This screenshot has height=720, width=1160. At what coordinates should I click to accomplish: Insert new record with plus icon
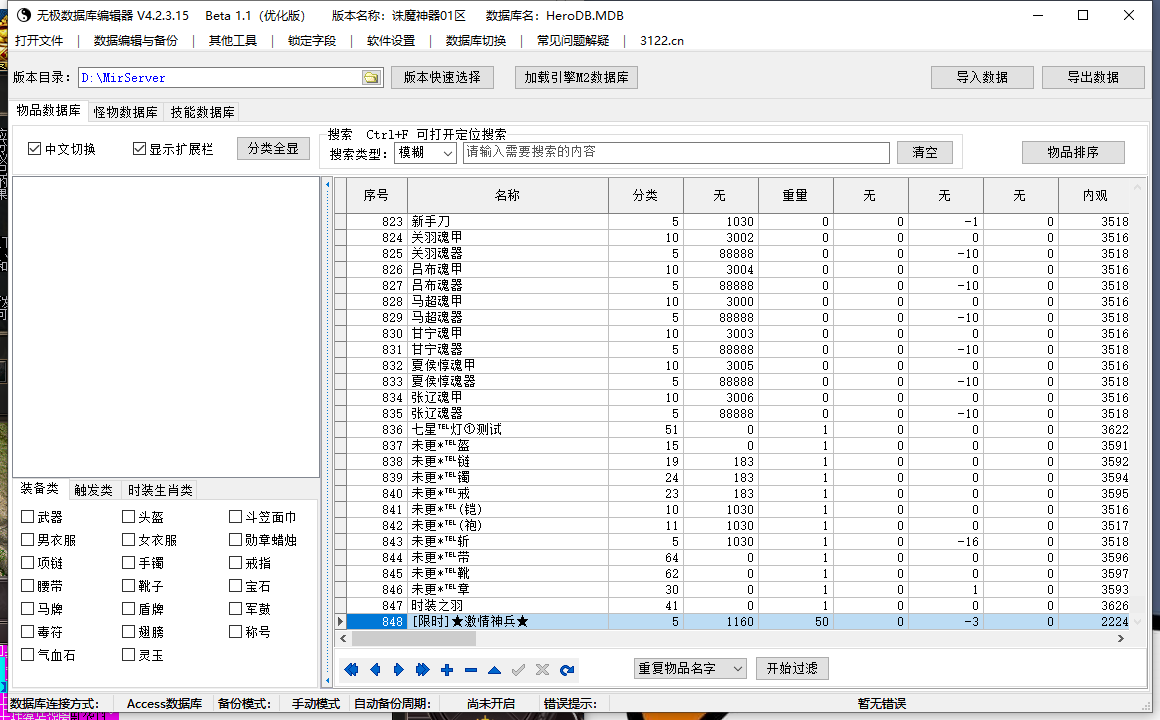pyautogui.click(x=447, y=670)
